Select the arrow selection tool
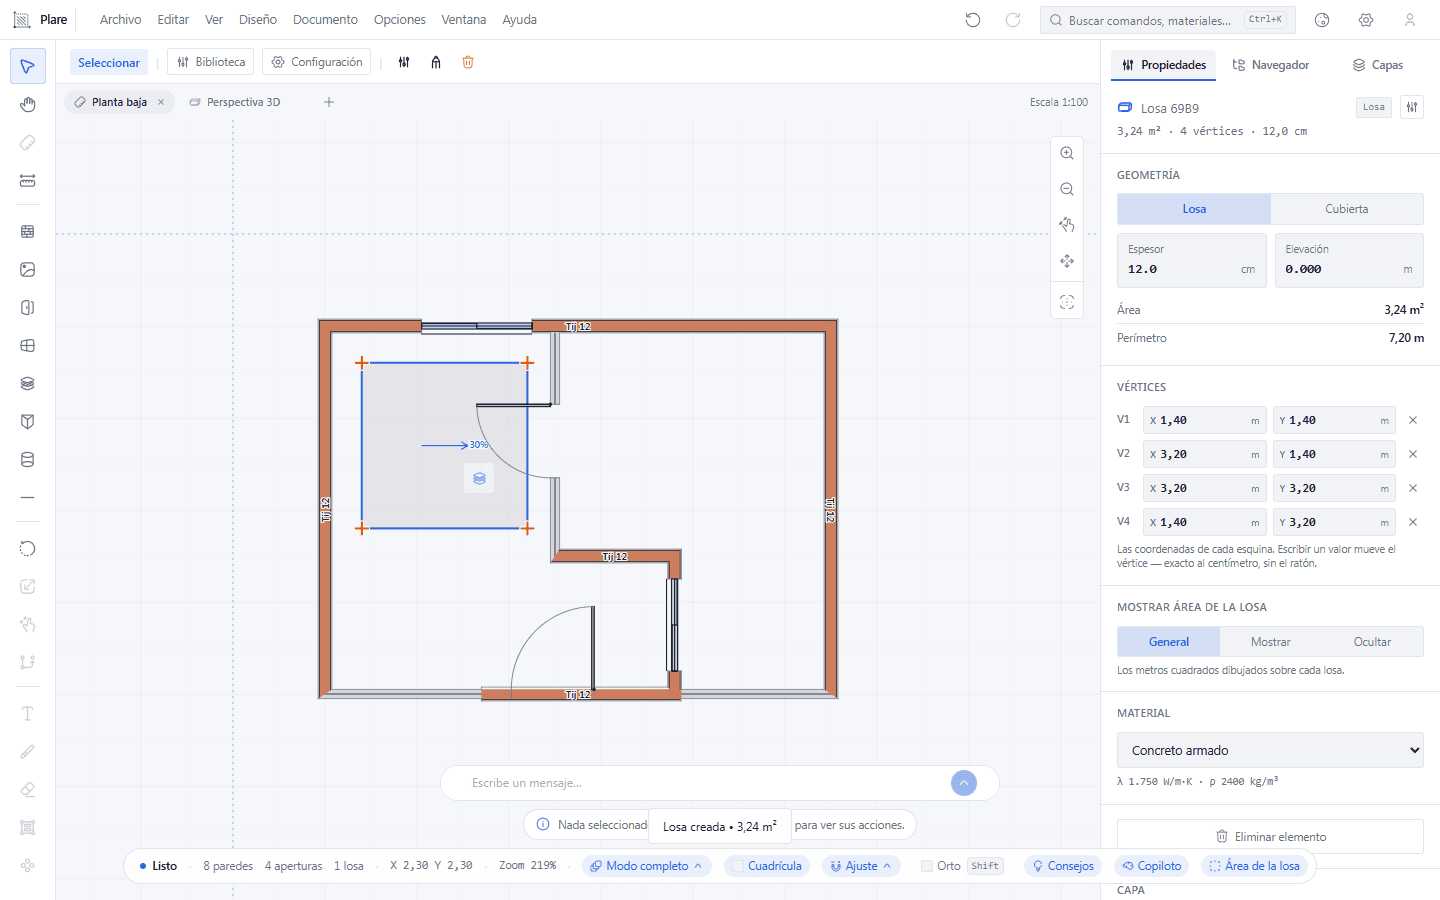The height and width of the screenshot is (900, 1440). pyautogui.click(x=28, y=67)
